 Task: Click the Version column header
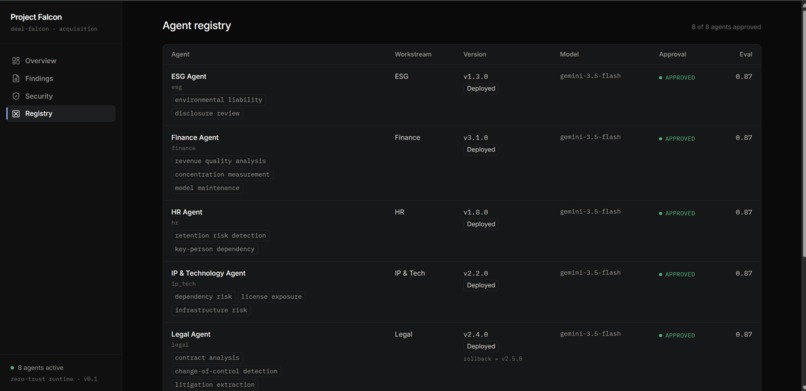click(x=474, y=54)
